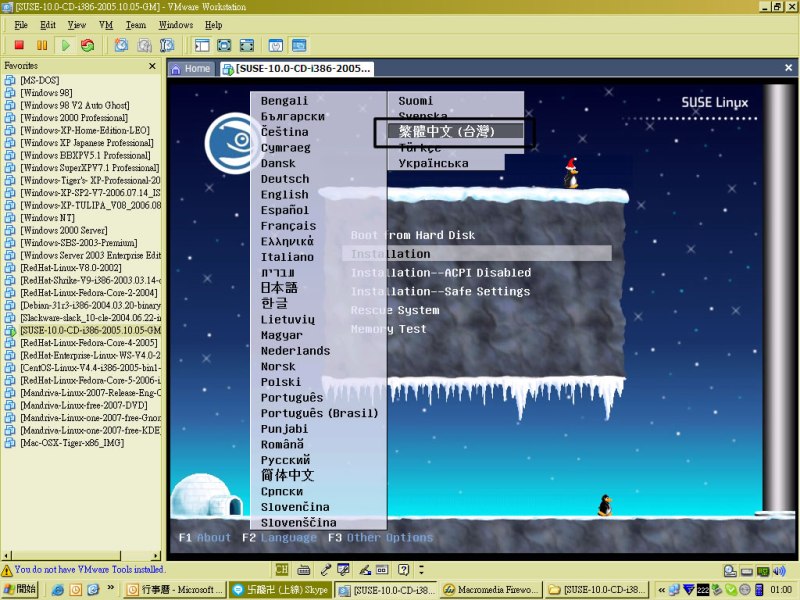Viewport: 800px width, 600px height.
Task: Open the Windows Start button
Action: pos(21,589)
